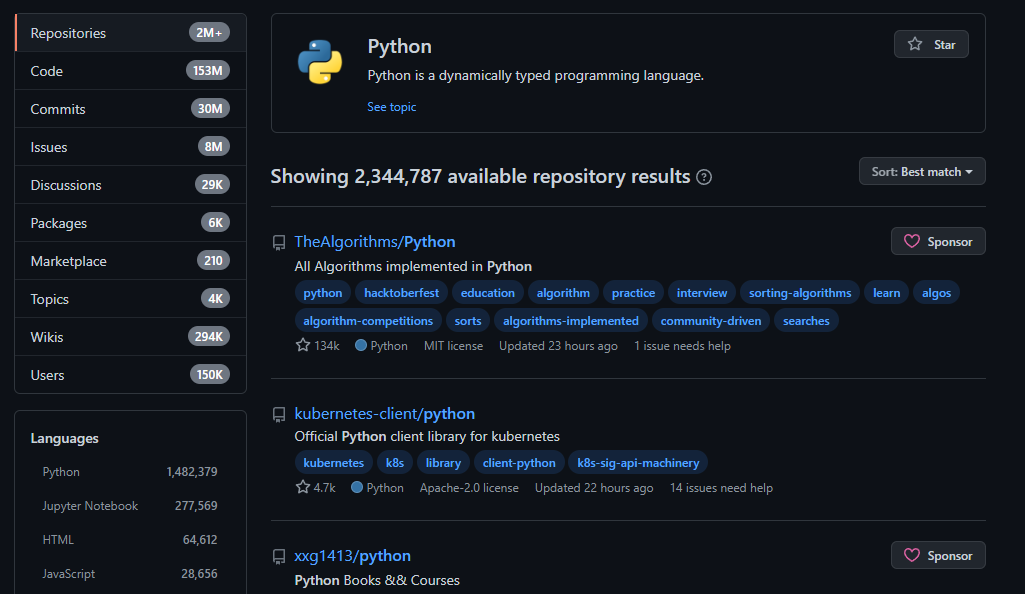1025x594 pixels.
Task: Click the k8s-sig-api-machinery topic tag
Action: 638,463
